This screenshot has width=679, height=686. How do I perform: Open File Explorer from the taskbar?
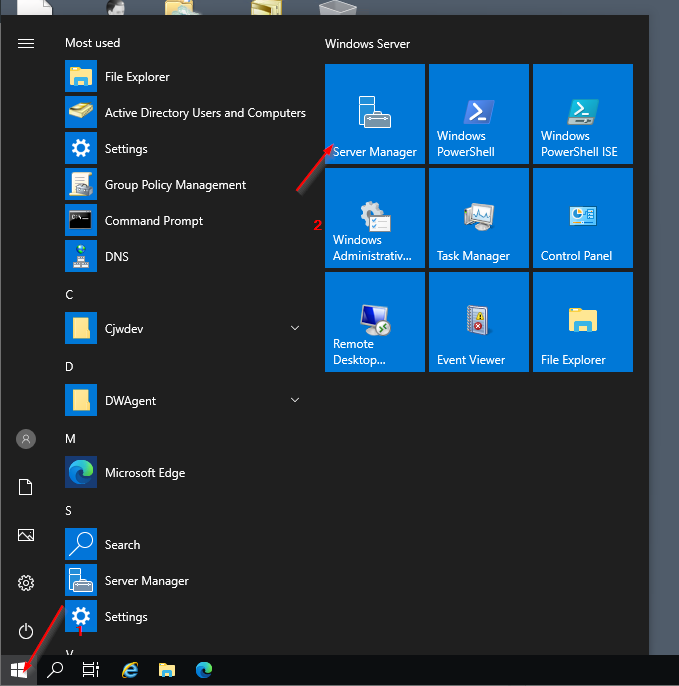167,670
